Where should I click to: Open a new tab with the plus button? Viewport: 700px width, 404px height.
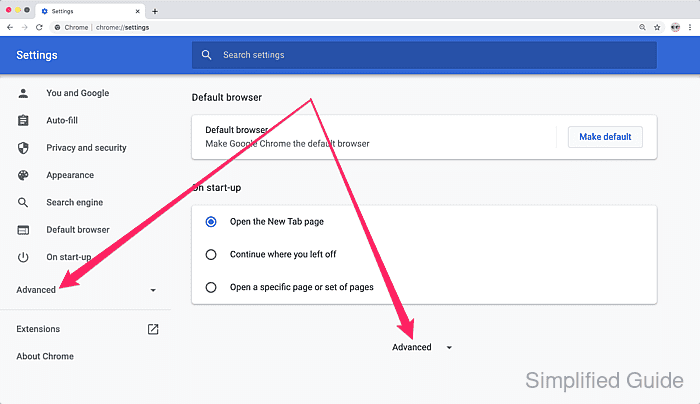tap(155, 11)
